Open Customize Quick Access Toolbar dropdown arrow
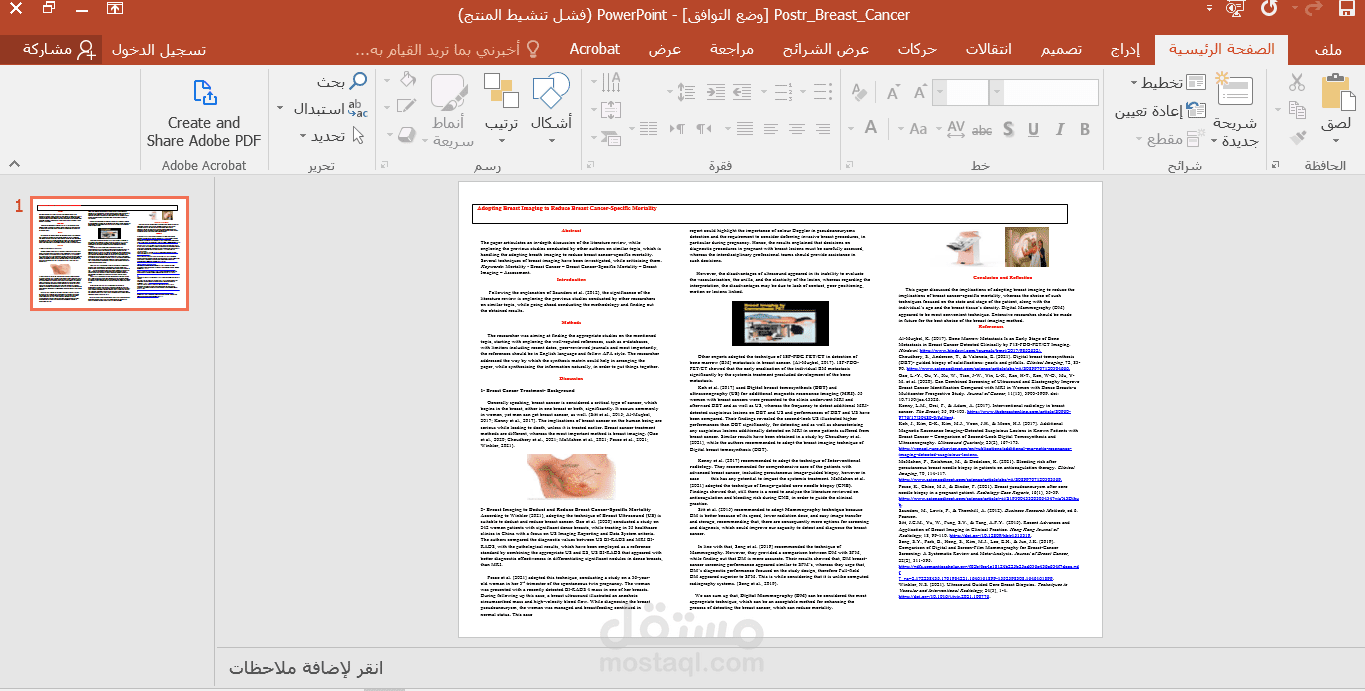Screen dimensions: 1365x691 point(1209,7)
